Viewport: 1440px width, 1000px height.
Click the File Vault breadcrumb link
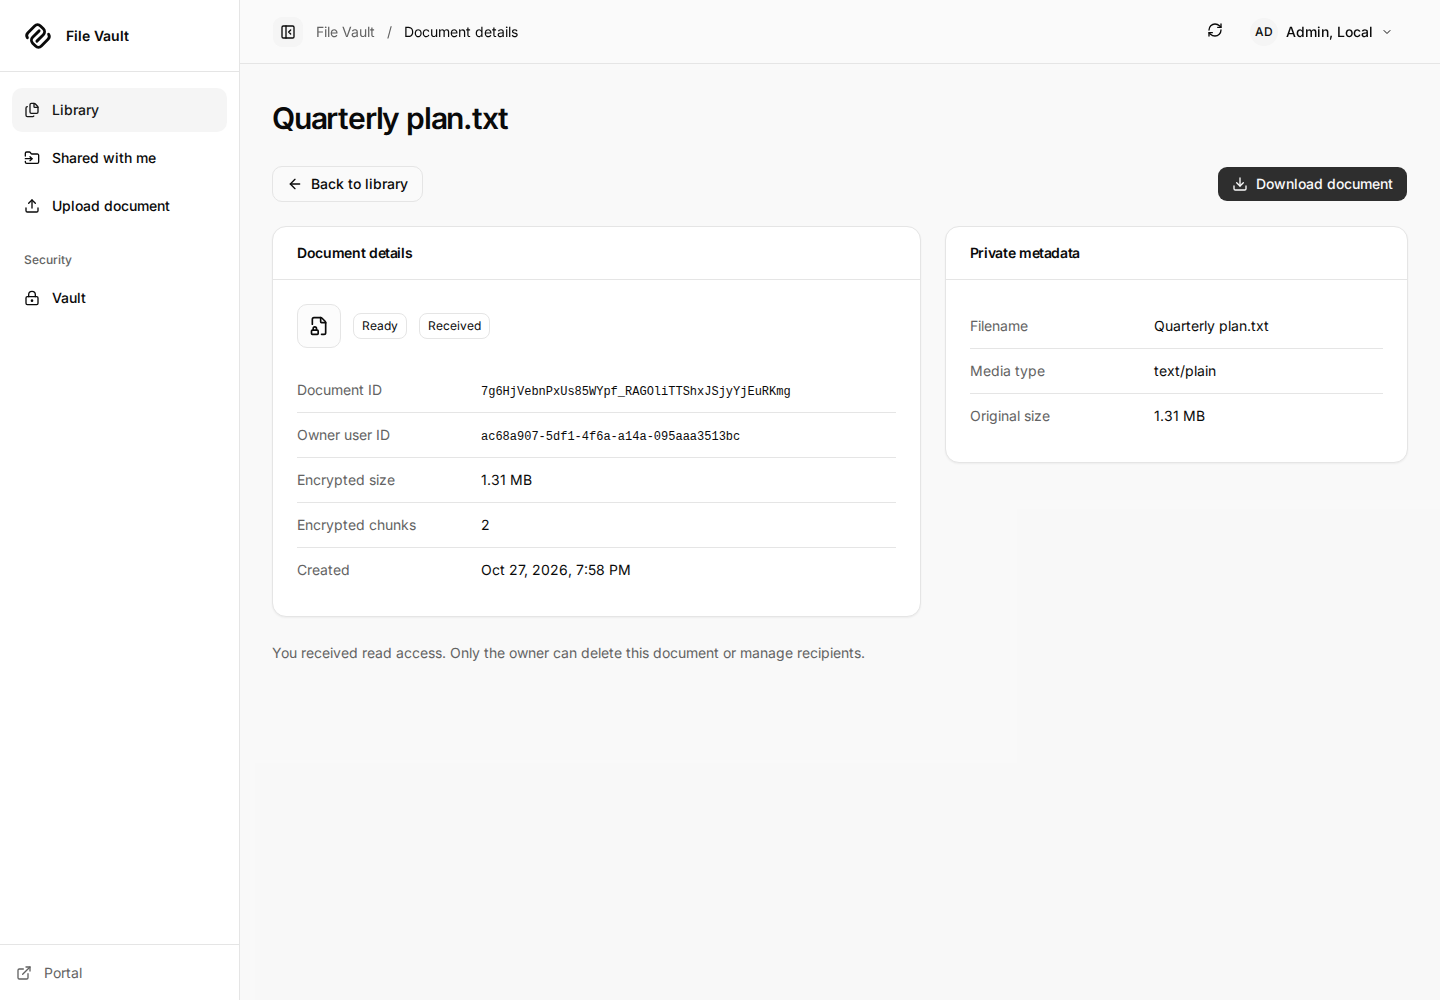[345, 32]
